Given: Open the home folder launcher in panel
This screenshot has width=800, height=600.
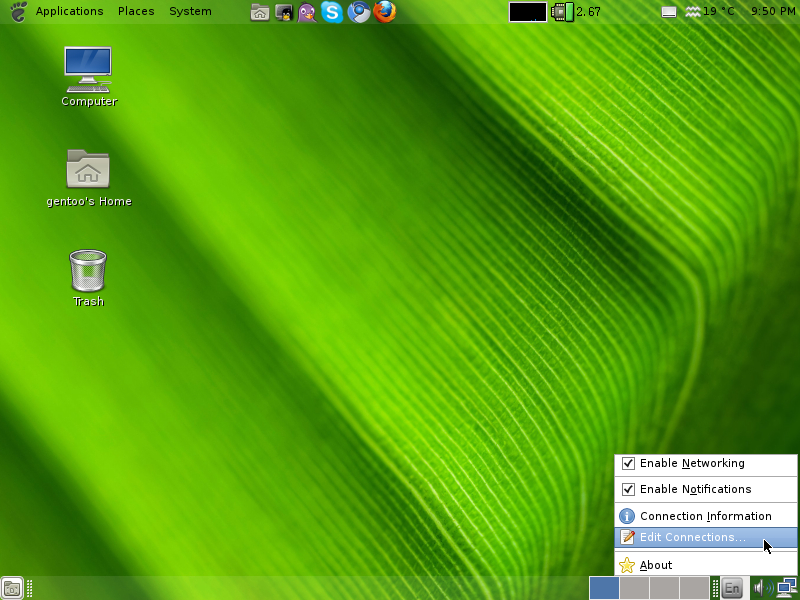Looking at the screenshot, I should click(x=259, y=12).
